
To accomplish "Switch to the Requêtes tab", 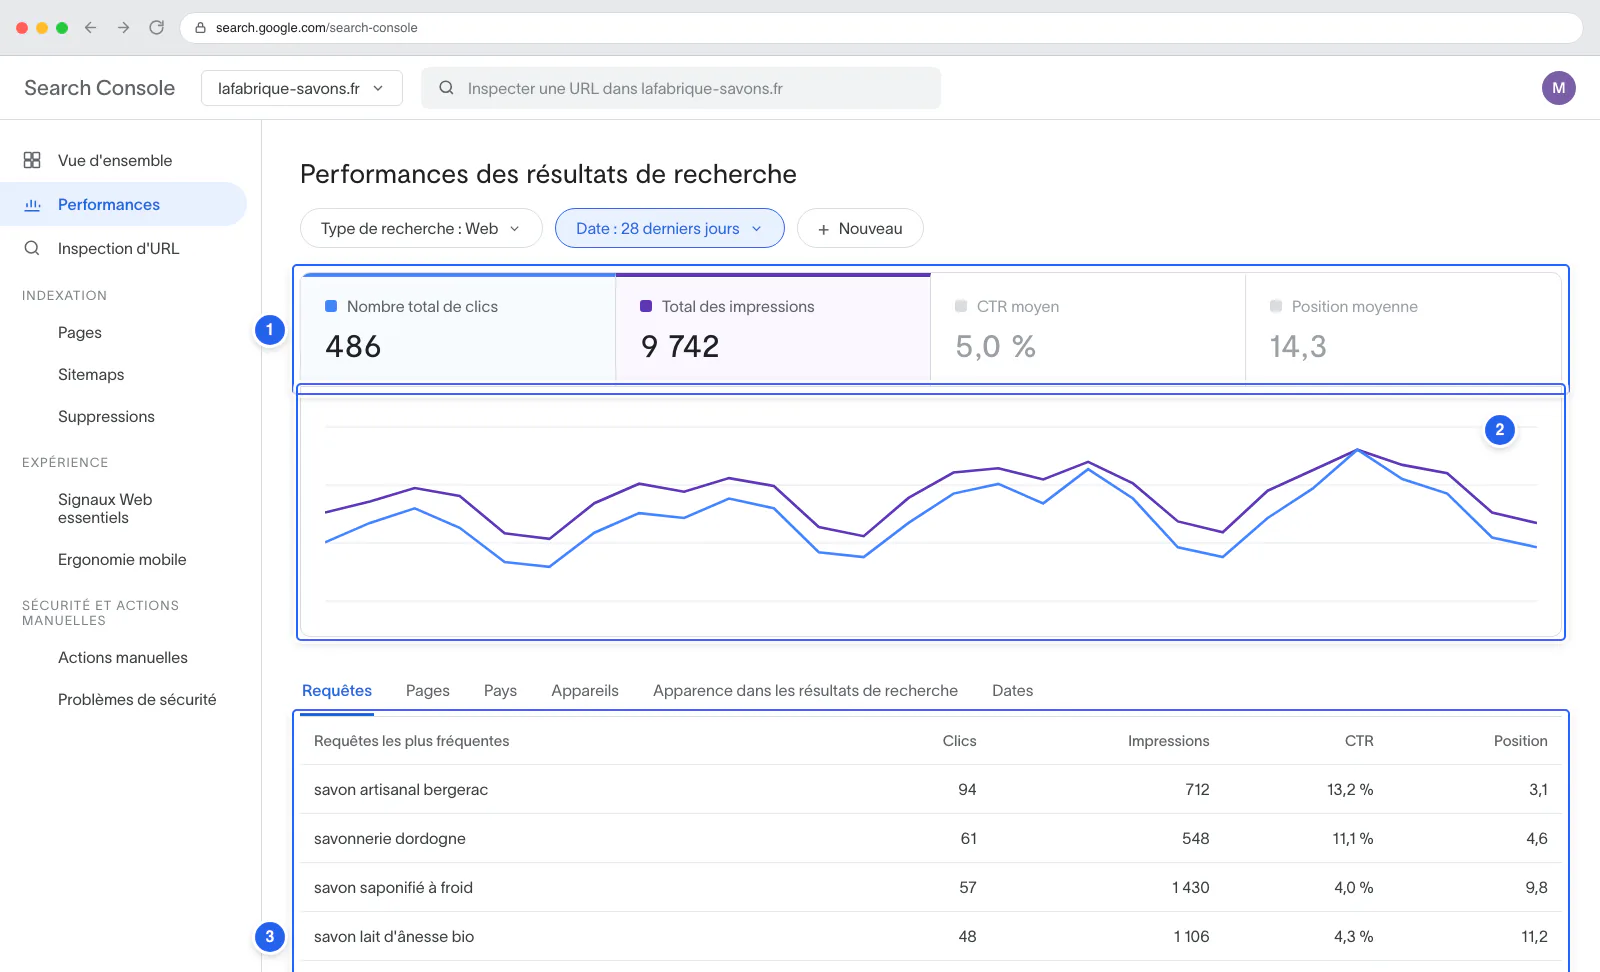I will (x=337, y=691).
